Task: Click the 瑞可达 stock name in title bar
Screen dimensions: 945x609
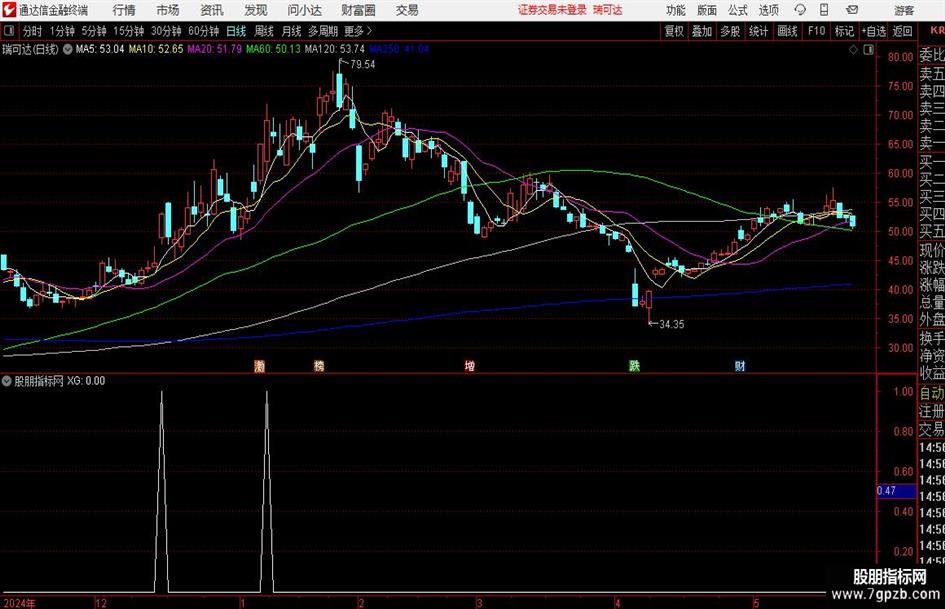Action: [x=608, y=10]
